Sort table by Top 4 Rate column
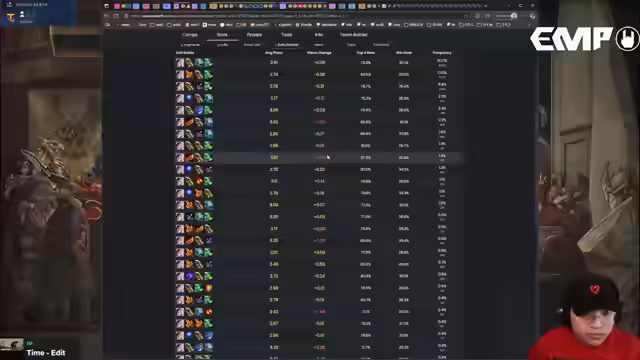The width and height of the screenshot is (640, 360). tap(366, 53)
